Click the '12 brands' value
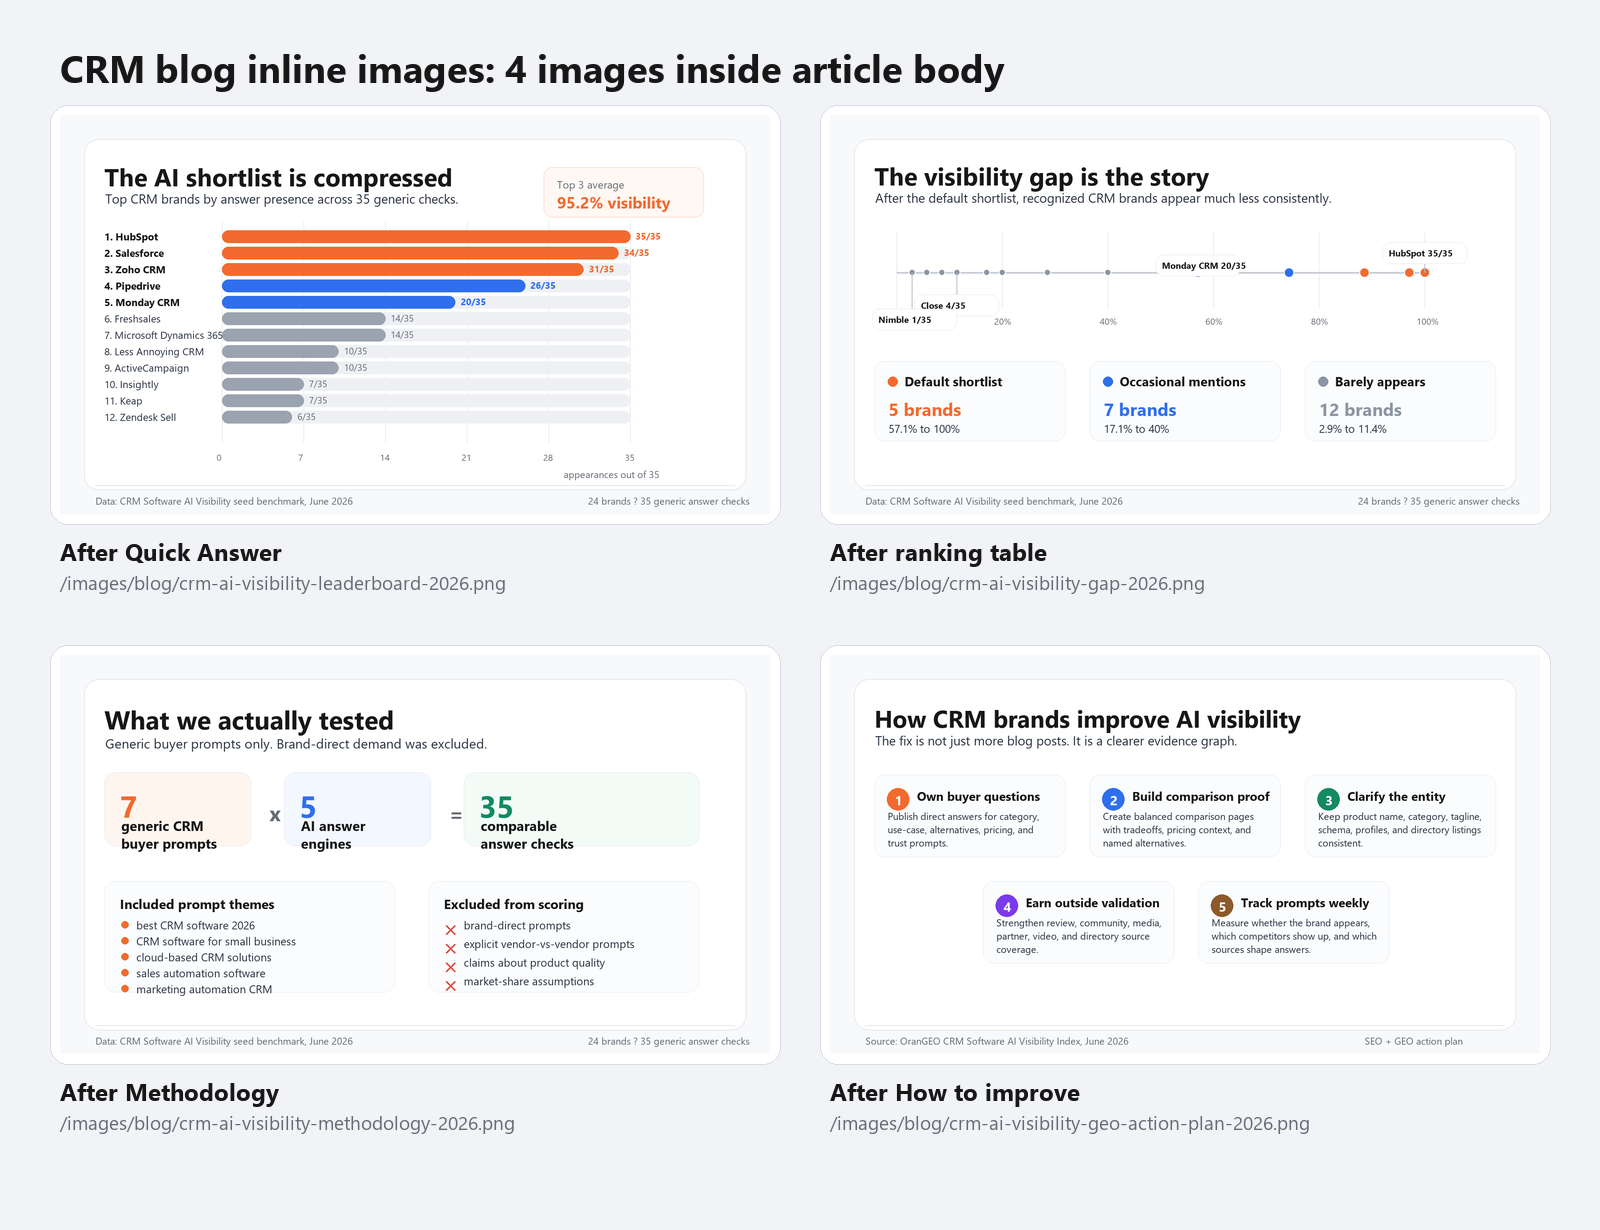Screen dimensions: 1600x1230 point(1360,410)
